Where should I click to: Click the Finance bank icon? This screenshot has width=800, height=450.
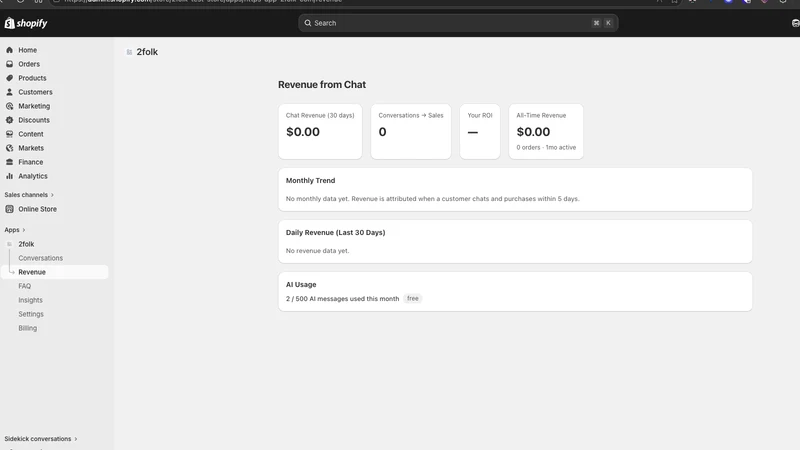tap(9, 162)
